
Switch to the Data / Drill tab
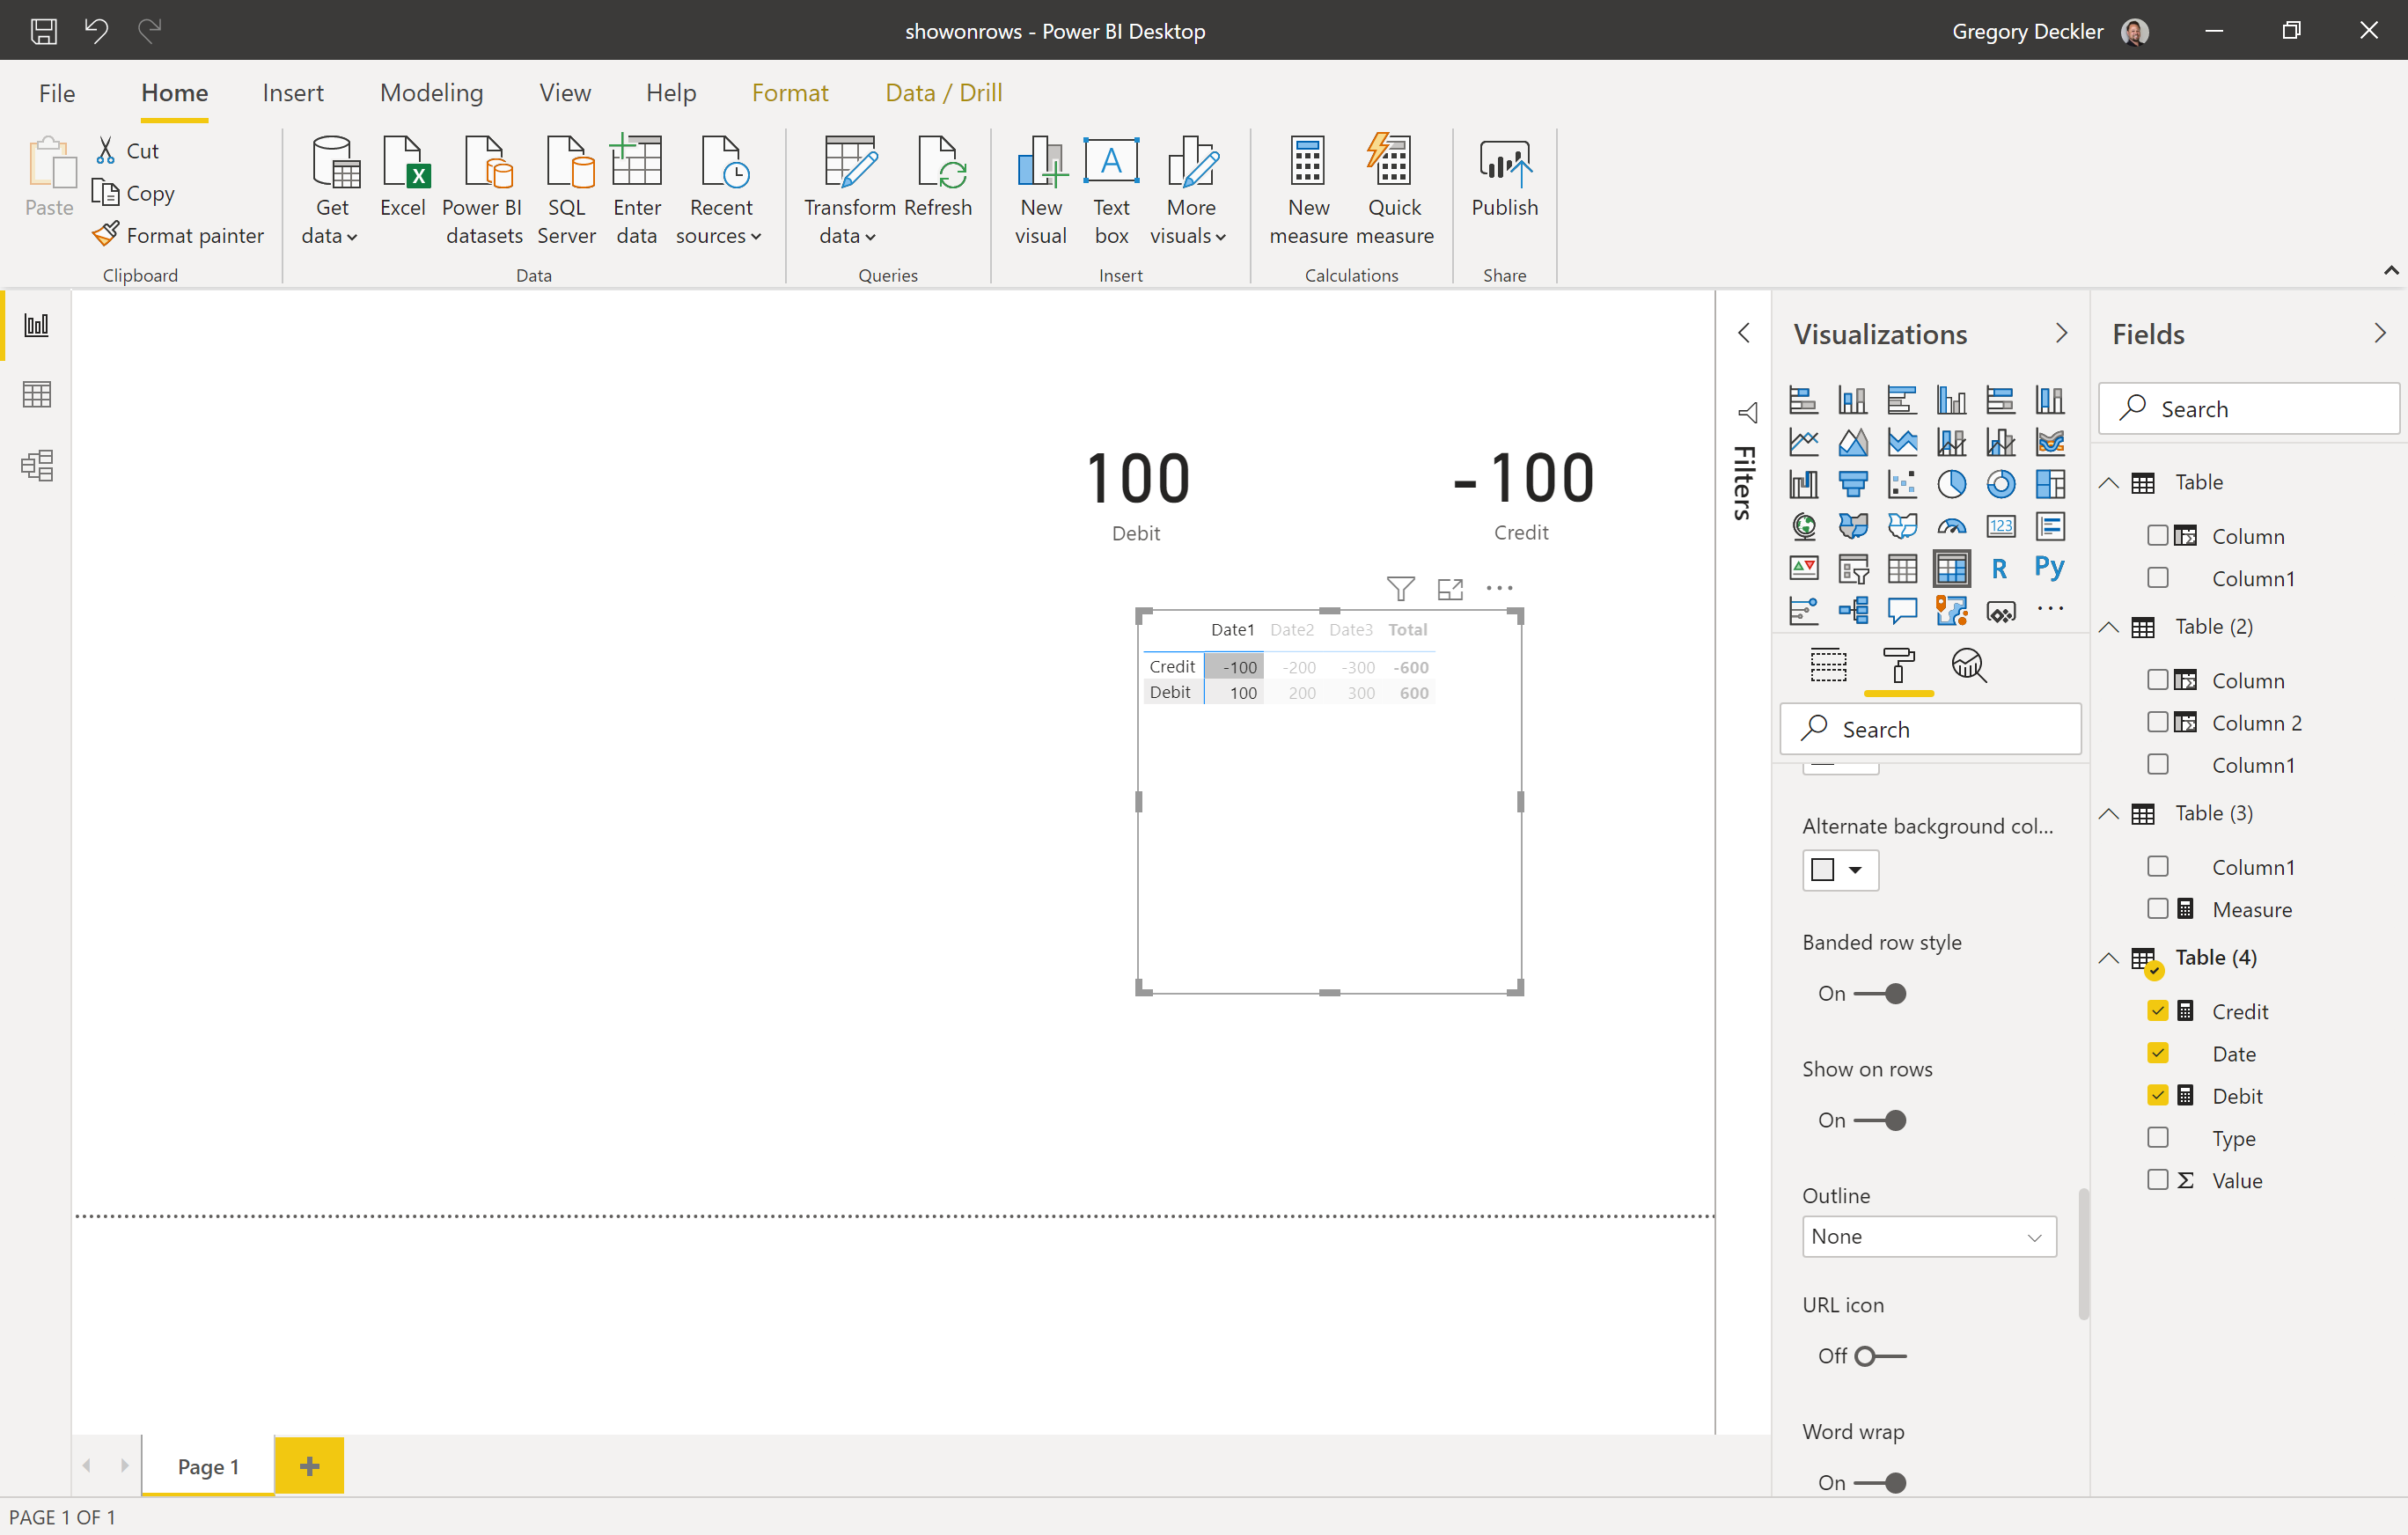943,93
